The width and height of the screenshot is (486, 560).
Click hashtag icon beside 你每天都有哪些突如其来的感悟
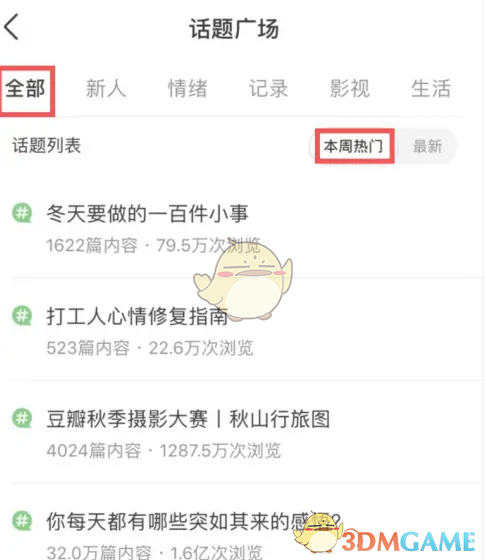click(x=22, y=521)
